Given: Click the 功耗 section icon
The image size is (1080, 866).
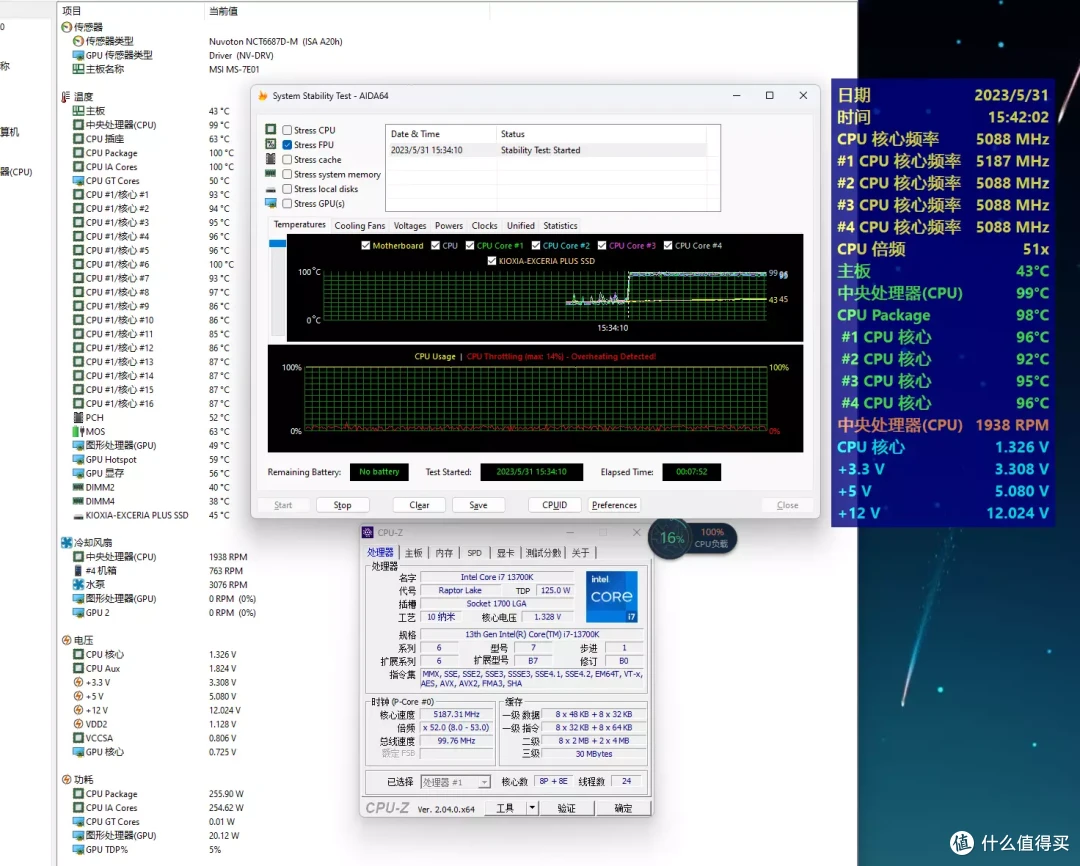Looking at the screenshot, I should pyautogui.click(x=66, y=779).
